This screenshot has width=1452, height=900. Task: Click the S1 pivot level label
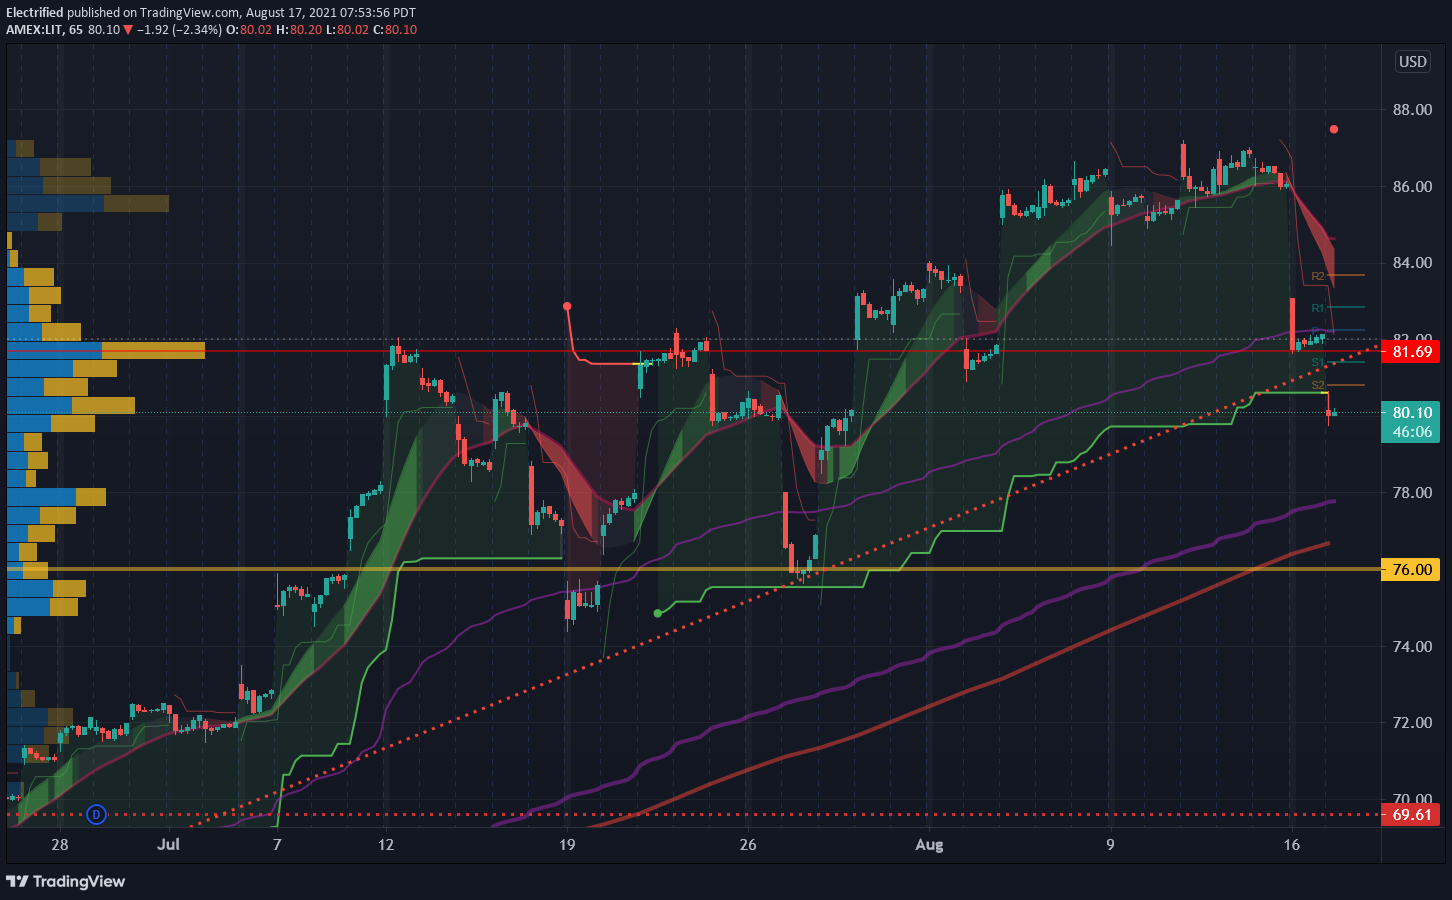tap(1318, 362)
